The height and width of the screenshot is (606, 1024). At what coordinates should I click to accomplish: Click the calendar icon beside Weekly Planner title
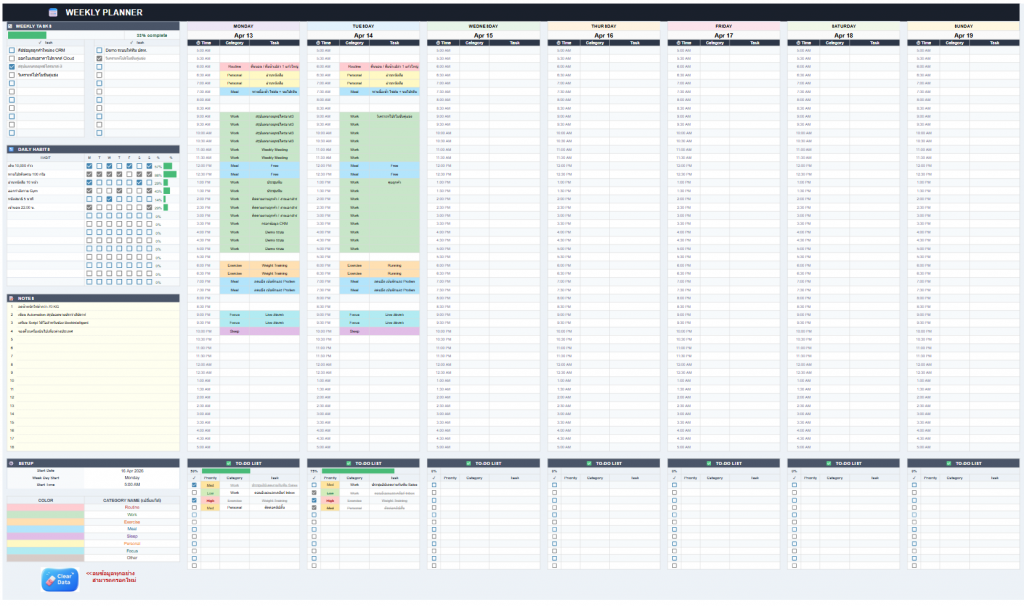53,12
